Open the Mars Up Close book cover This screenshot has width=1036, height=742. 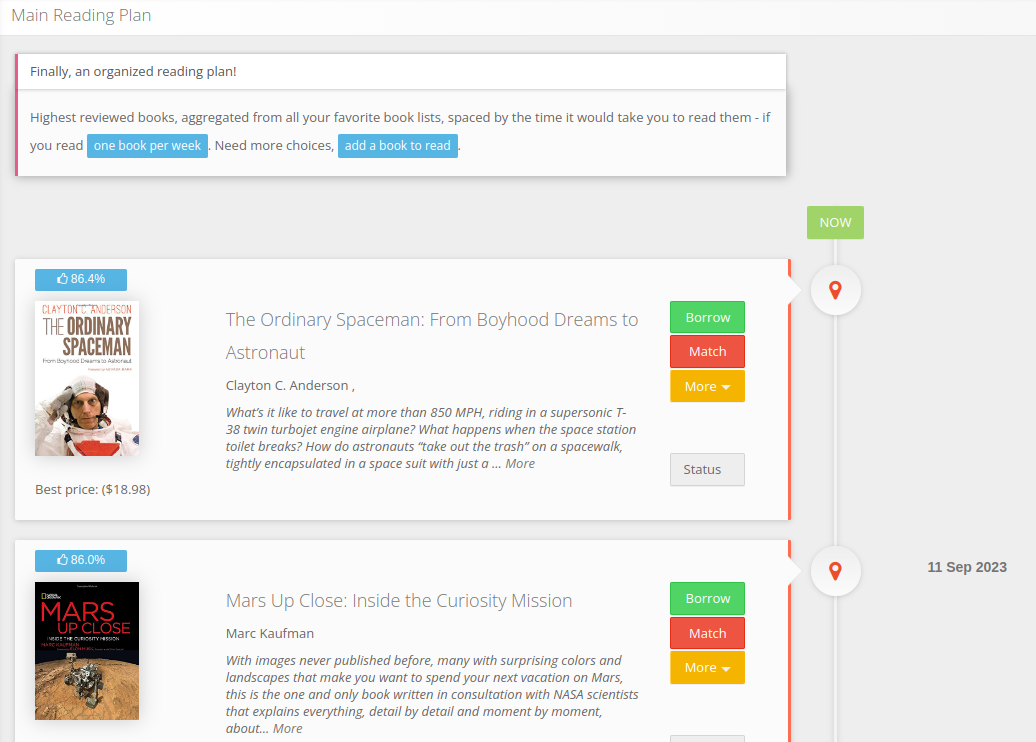[87, 651]
